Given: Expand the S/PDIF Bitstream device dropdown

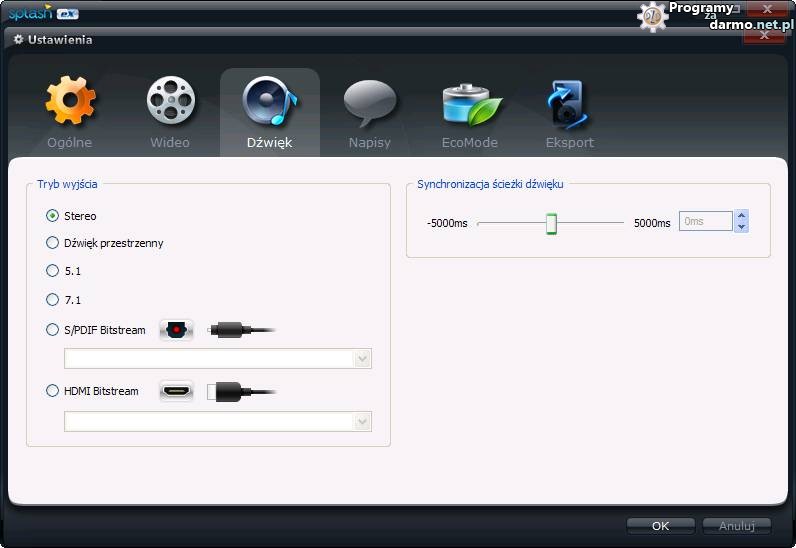Looking at the screenshot, I should click(362, 359).
